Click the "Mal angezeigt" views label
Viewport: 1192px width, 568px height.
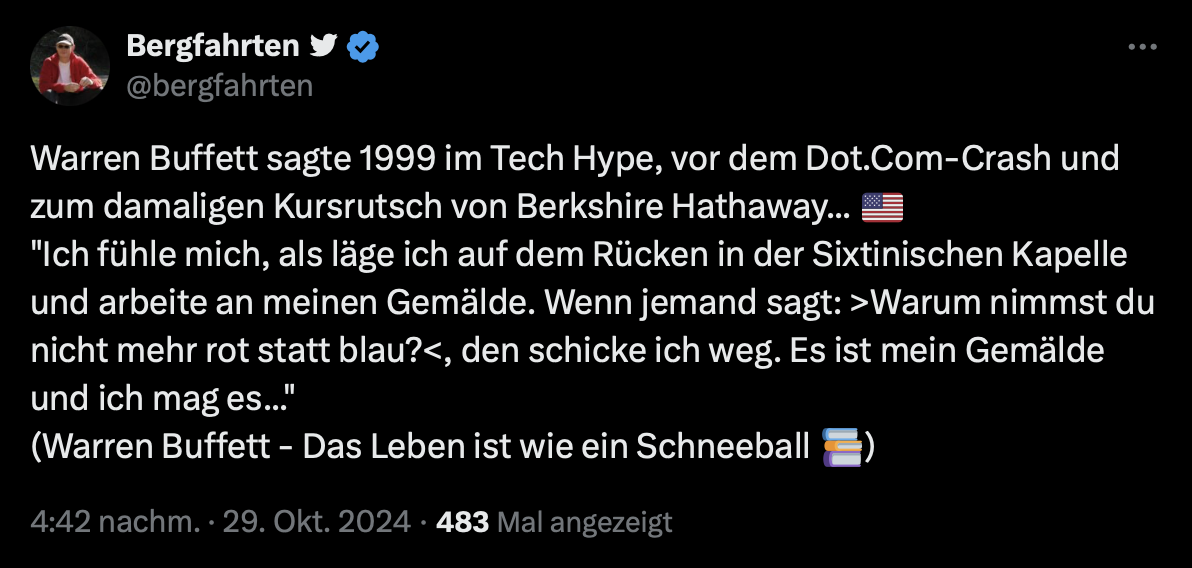pos(584,522)
